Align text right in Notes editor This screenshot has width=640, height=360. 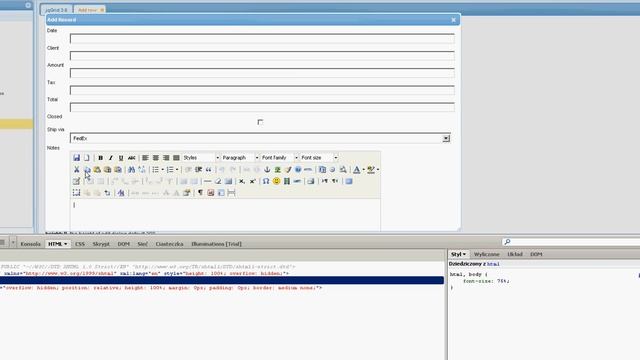[x=166, y=158]
